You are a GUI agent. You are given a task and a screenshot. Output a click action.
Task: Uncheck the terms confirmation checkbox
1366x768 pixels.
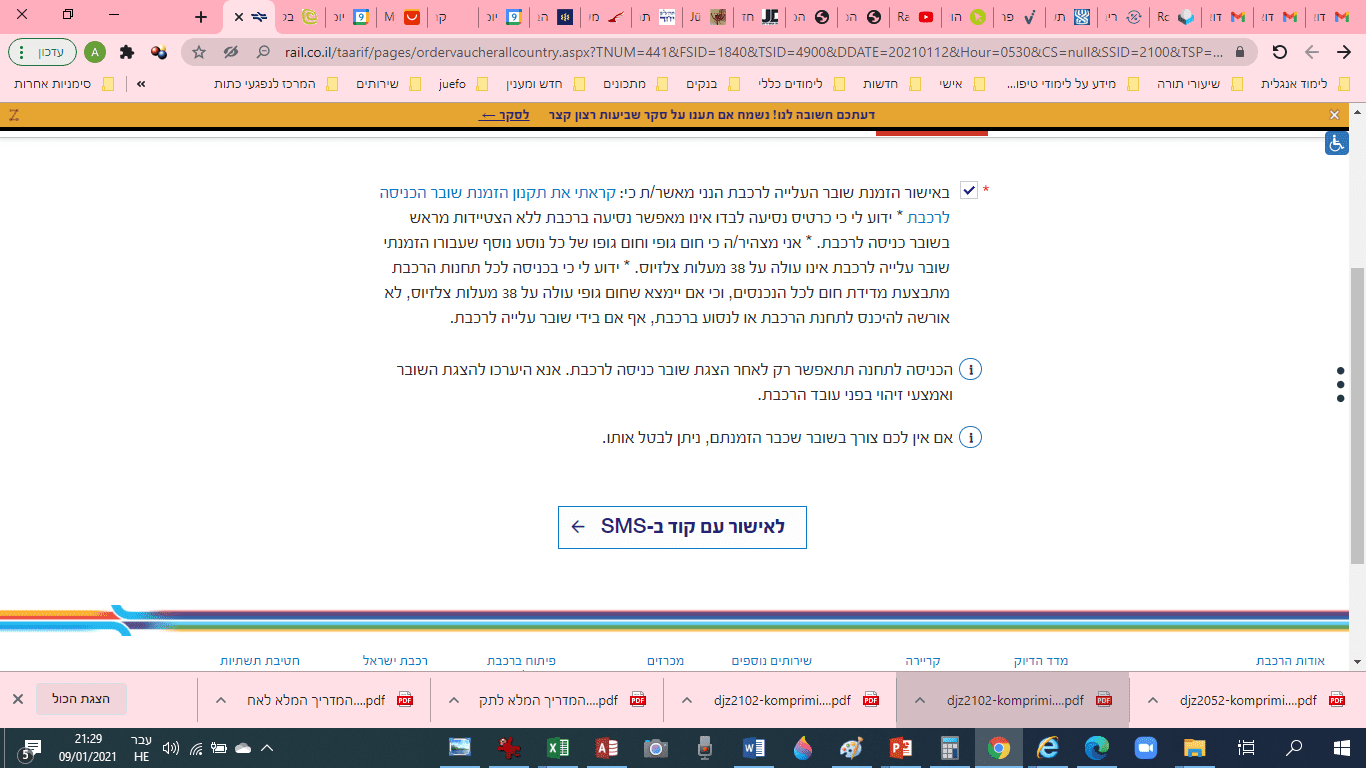tap(968, 190)
